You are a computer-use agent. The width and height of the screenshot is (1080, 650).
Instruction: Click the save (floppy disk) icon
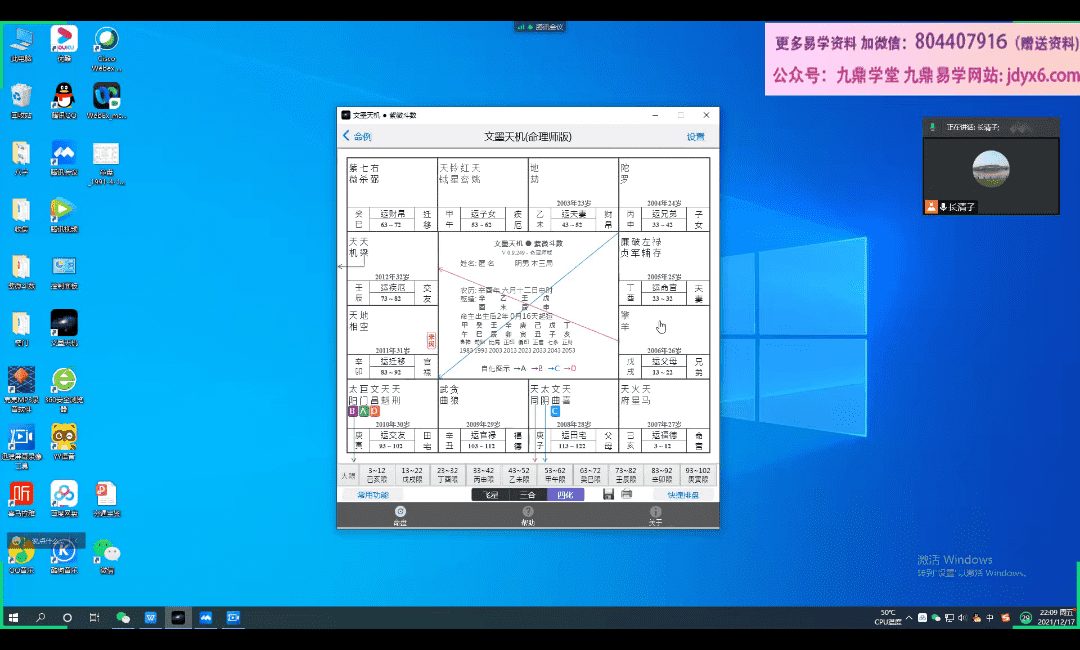tap(608, 494)
